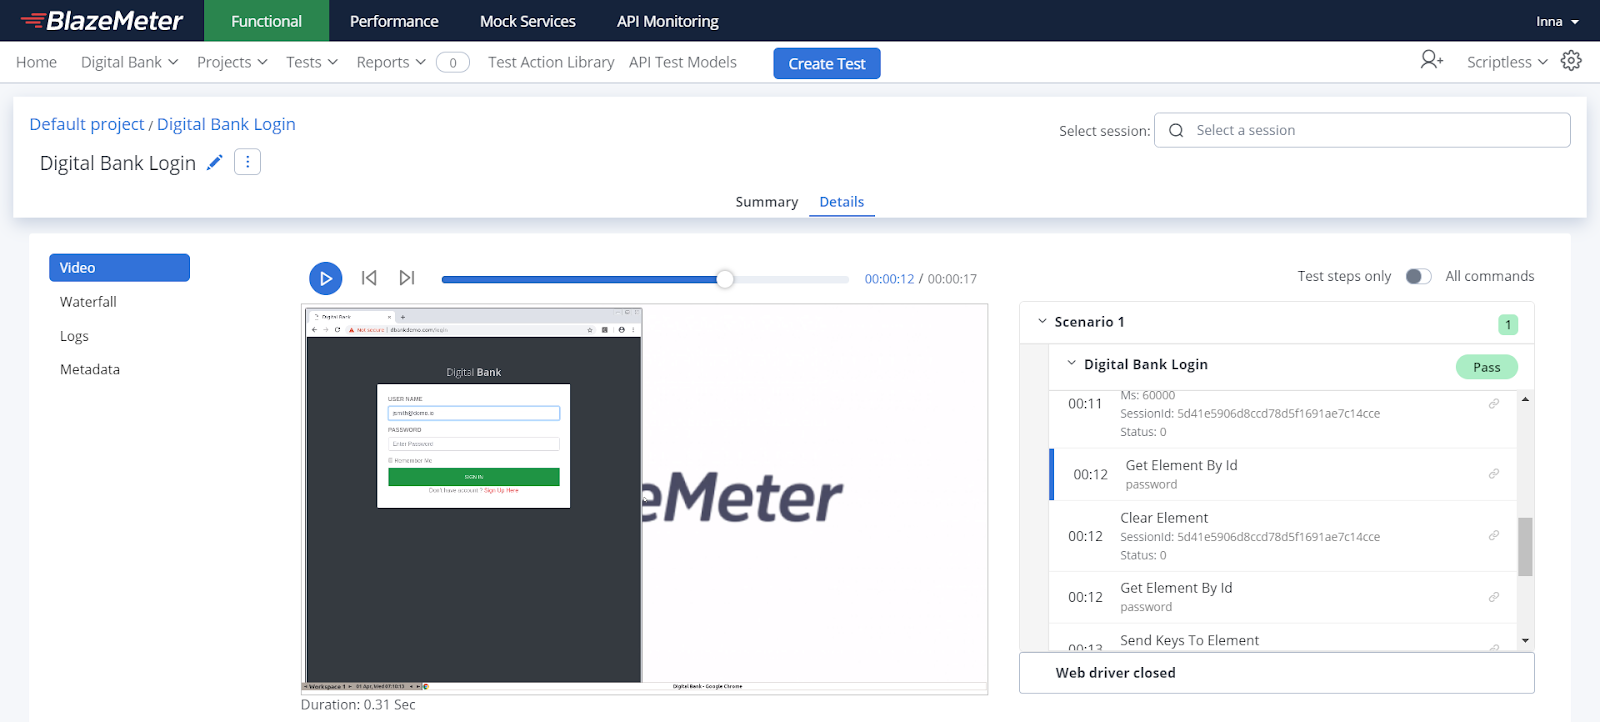Toggle Test steps only / All commands switch
1600x722 pixels.
pos(1418,276)
